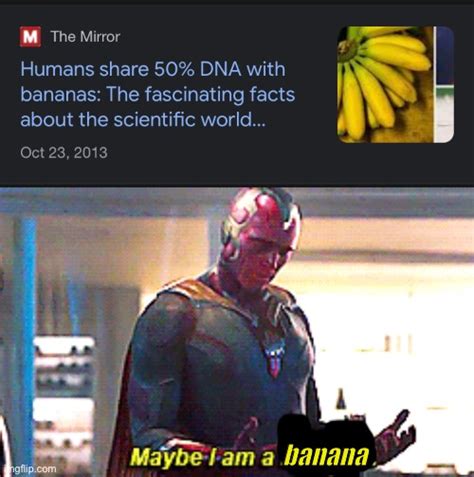This screenshot has height=477, width=474.
Task: Click the black blob behind the "banana" text
Action: coord(325,440)
